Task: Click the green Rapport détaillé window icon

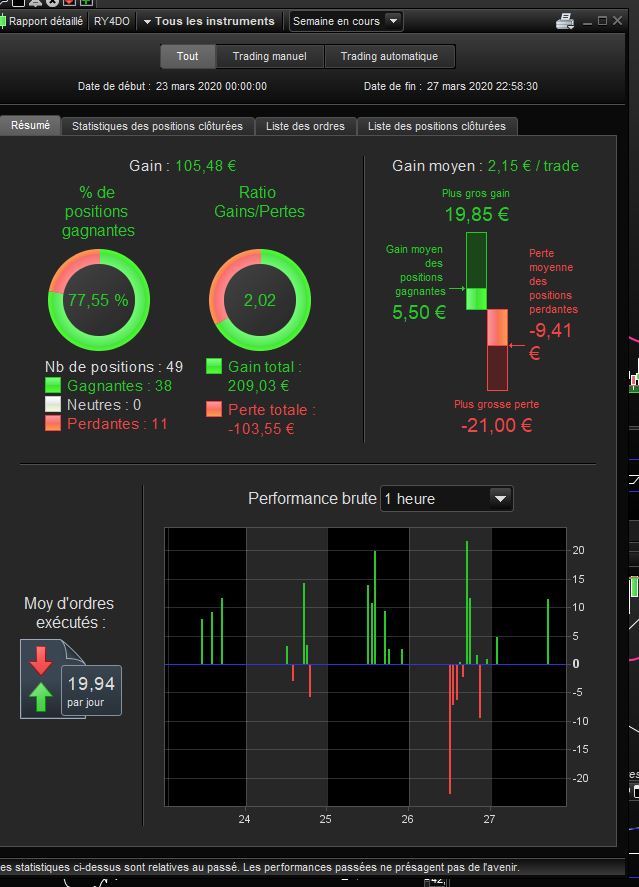Action: pos(3,21)
